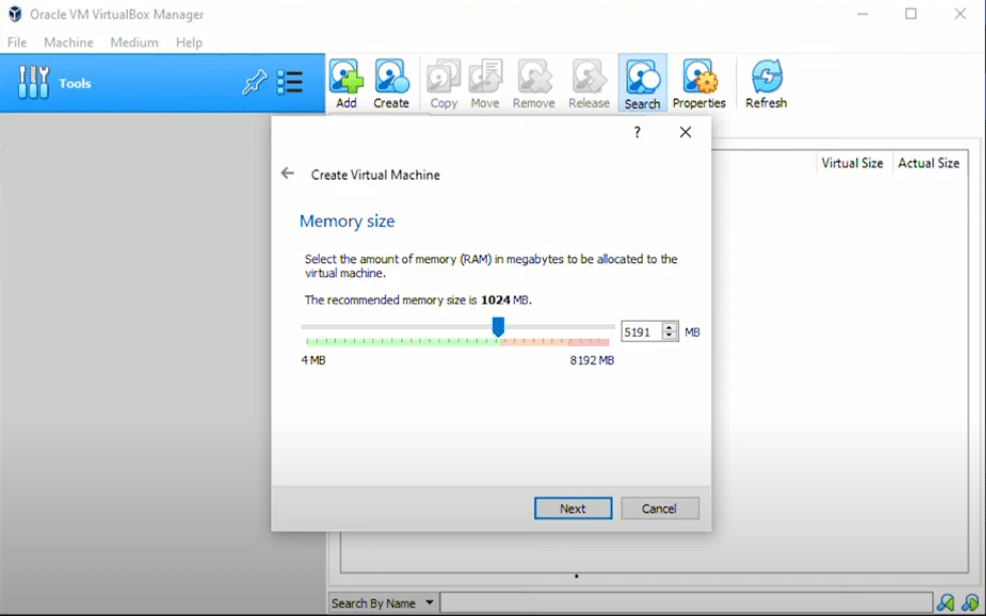Image resolution: width=986 pixels, height=616 pixels.
Task: Open the Machine menu
Action: pos(68,42)
